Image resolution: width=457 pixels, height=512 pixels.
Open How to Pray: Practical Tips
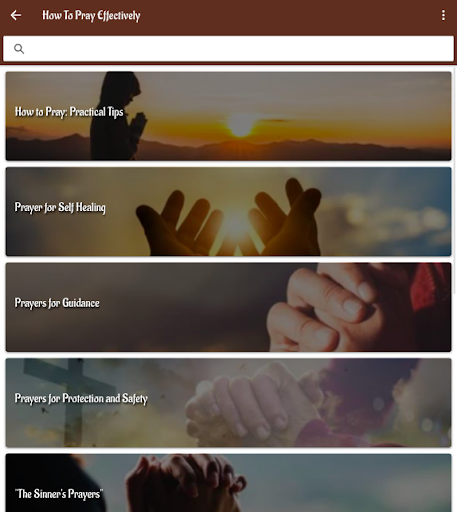point(228,116)
